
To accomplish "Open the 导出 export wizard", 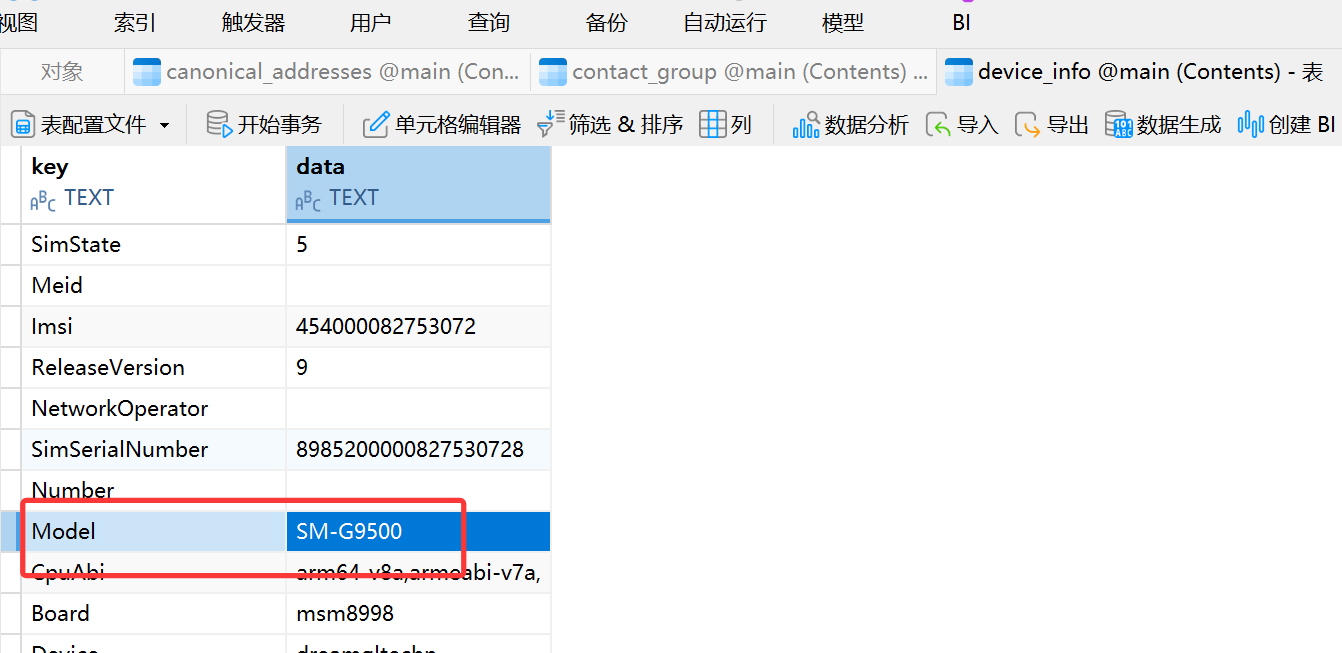I will pos(1051,124).
